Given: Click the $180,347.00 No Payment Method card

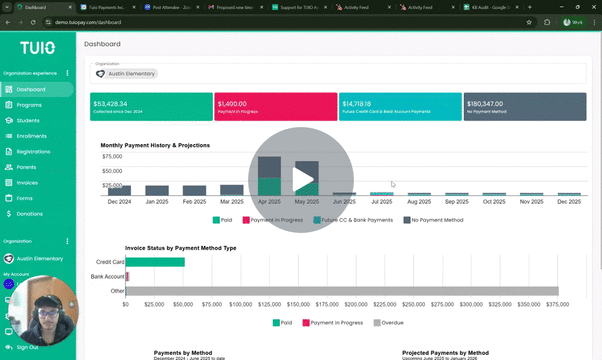Looking at the screenshot, I should point(525,107).
